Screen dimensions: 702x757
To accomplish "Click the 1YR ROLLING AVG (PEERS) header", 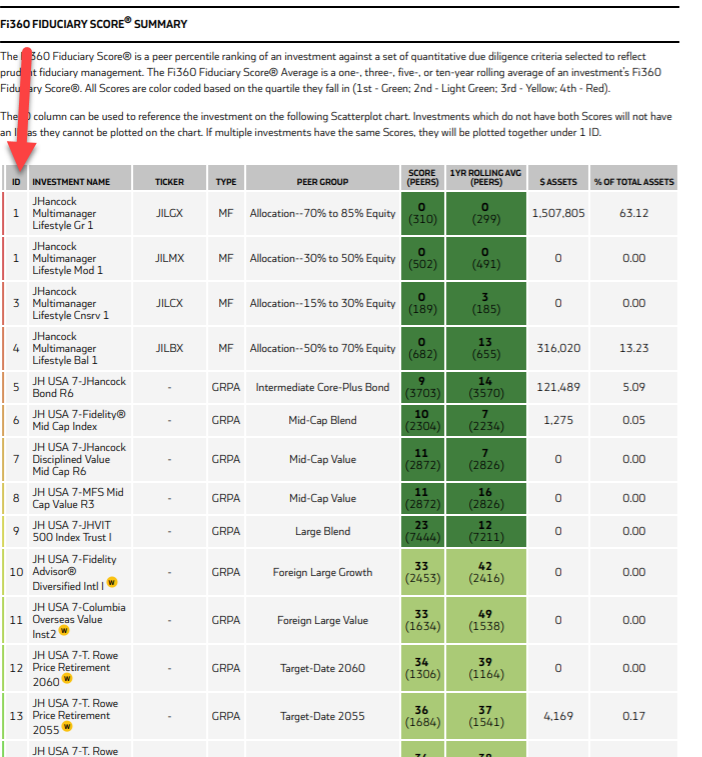I will click(486, 177).
